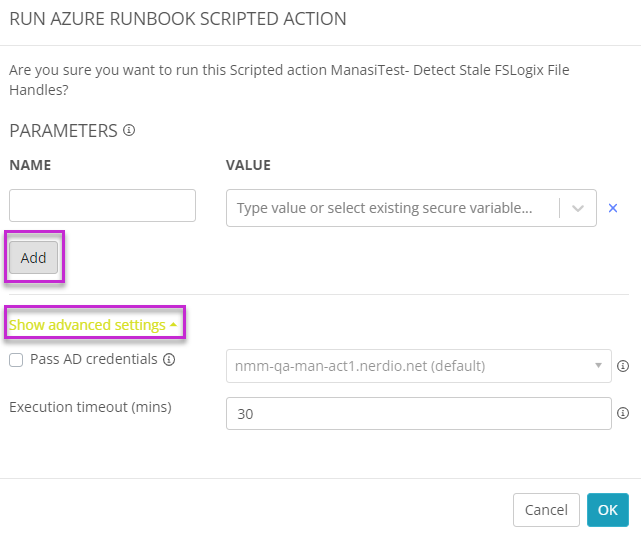Expand the secure variable chevron in VALUE
Viewport: 641px width, 534px height.
578,208
